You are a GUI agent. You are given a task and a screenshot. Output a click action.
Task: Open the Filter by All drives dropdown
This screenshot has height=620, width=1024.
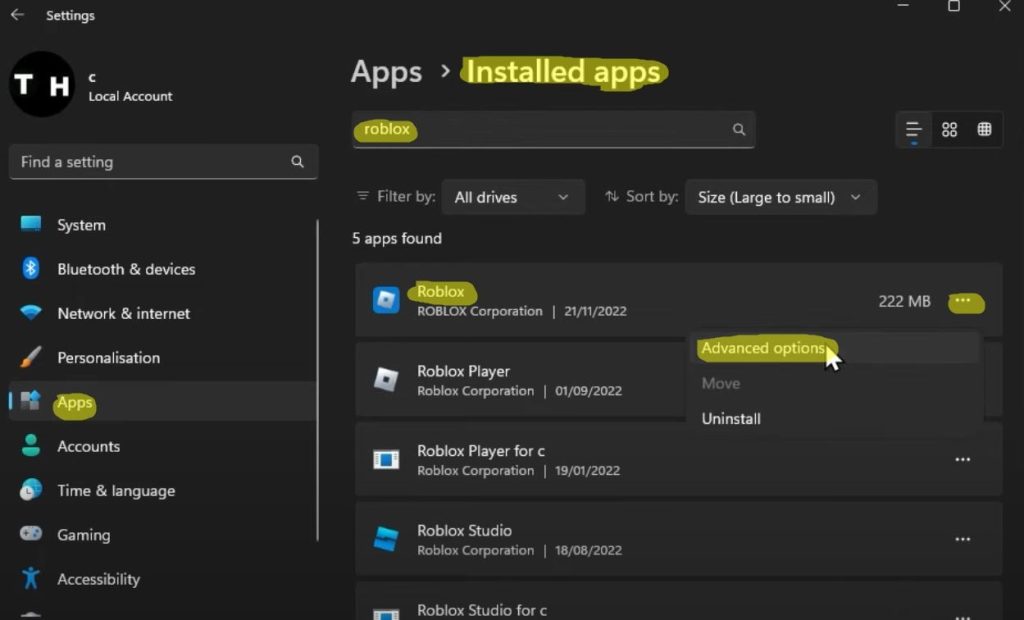pyautogui.click(x=513, y=197)
